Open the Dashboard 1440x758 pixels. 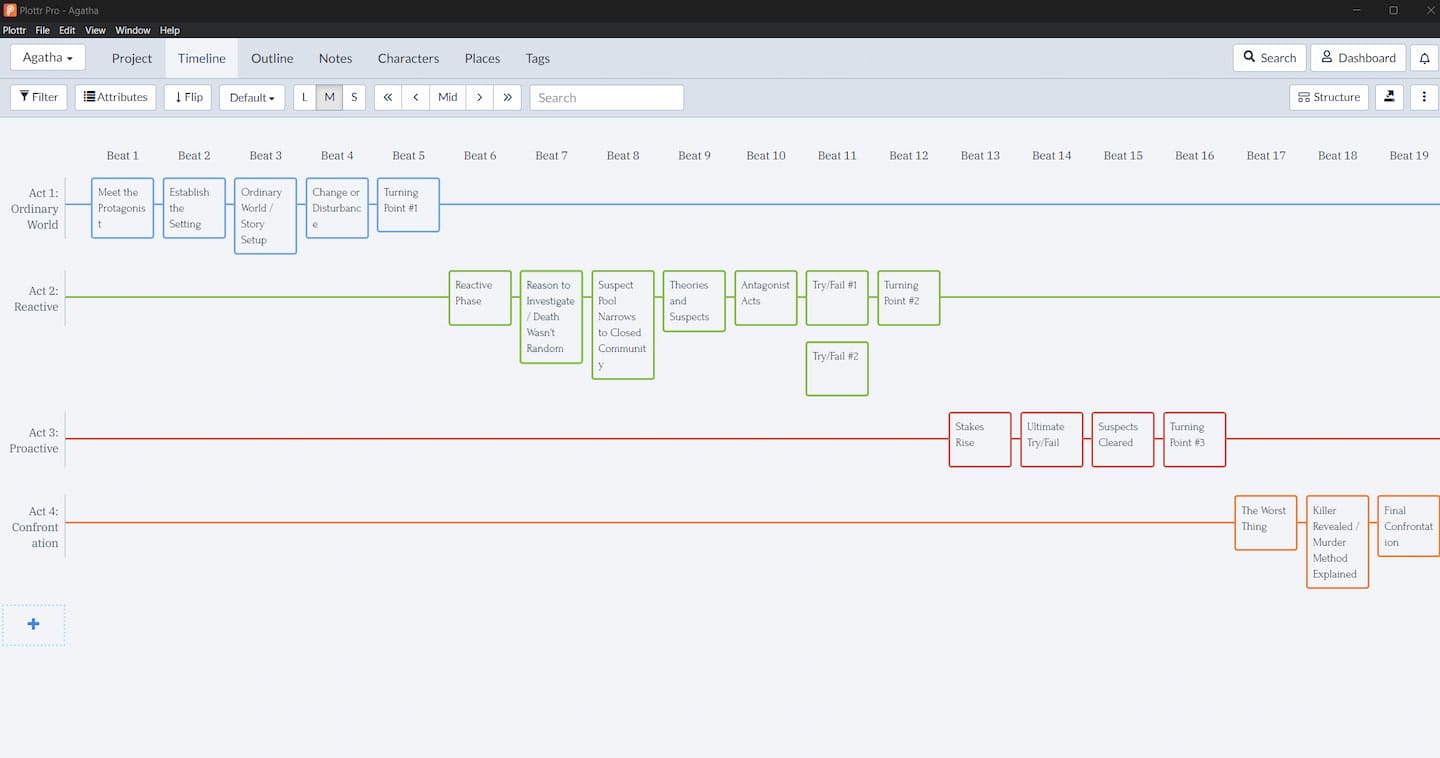click(1358, 58)
